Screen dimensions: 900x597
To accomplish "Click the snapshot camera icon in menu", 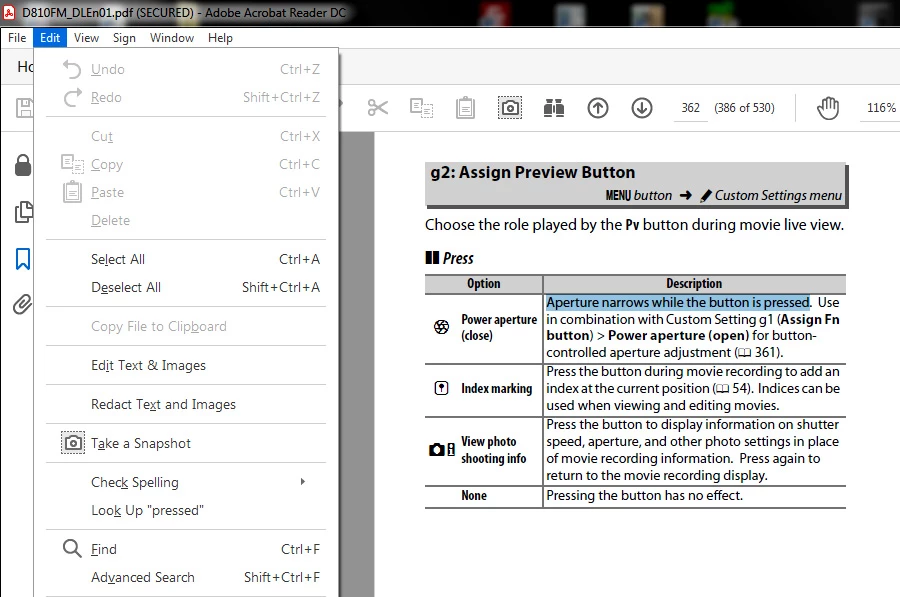I will [x=73, y=443].
